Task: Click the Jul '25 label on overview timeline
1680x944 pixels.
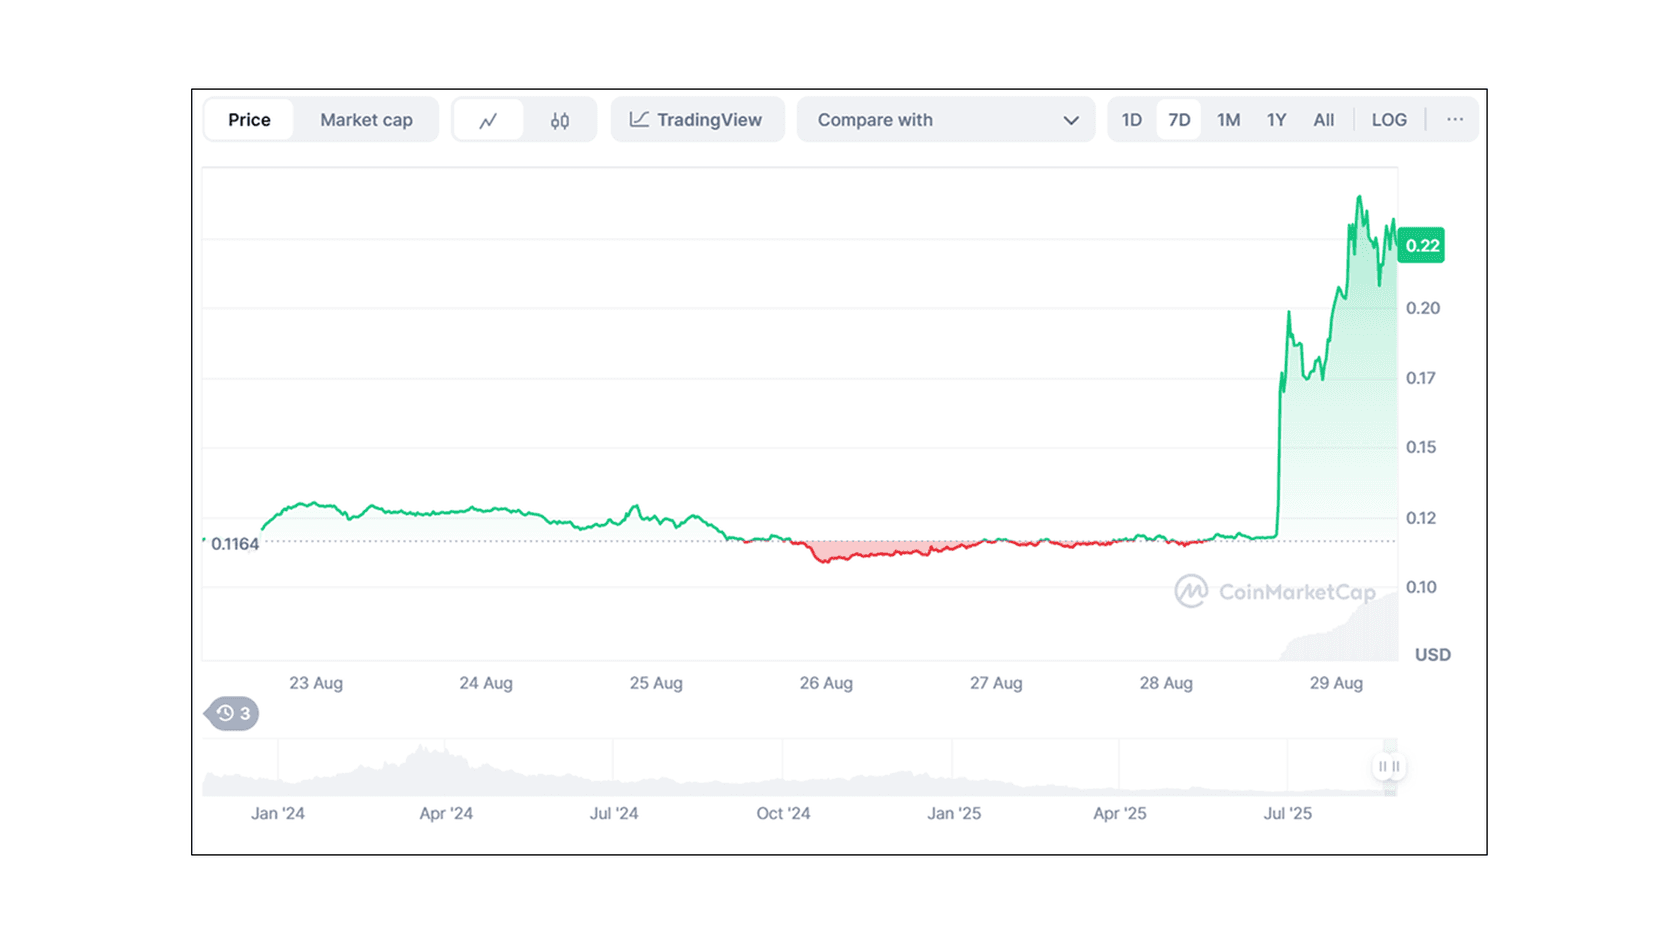Action: (x=1287, y=814)
